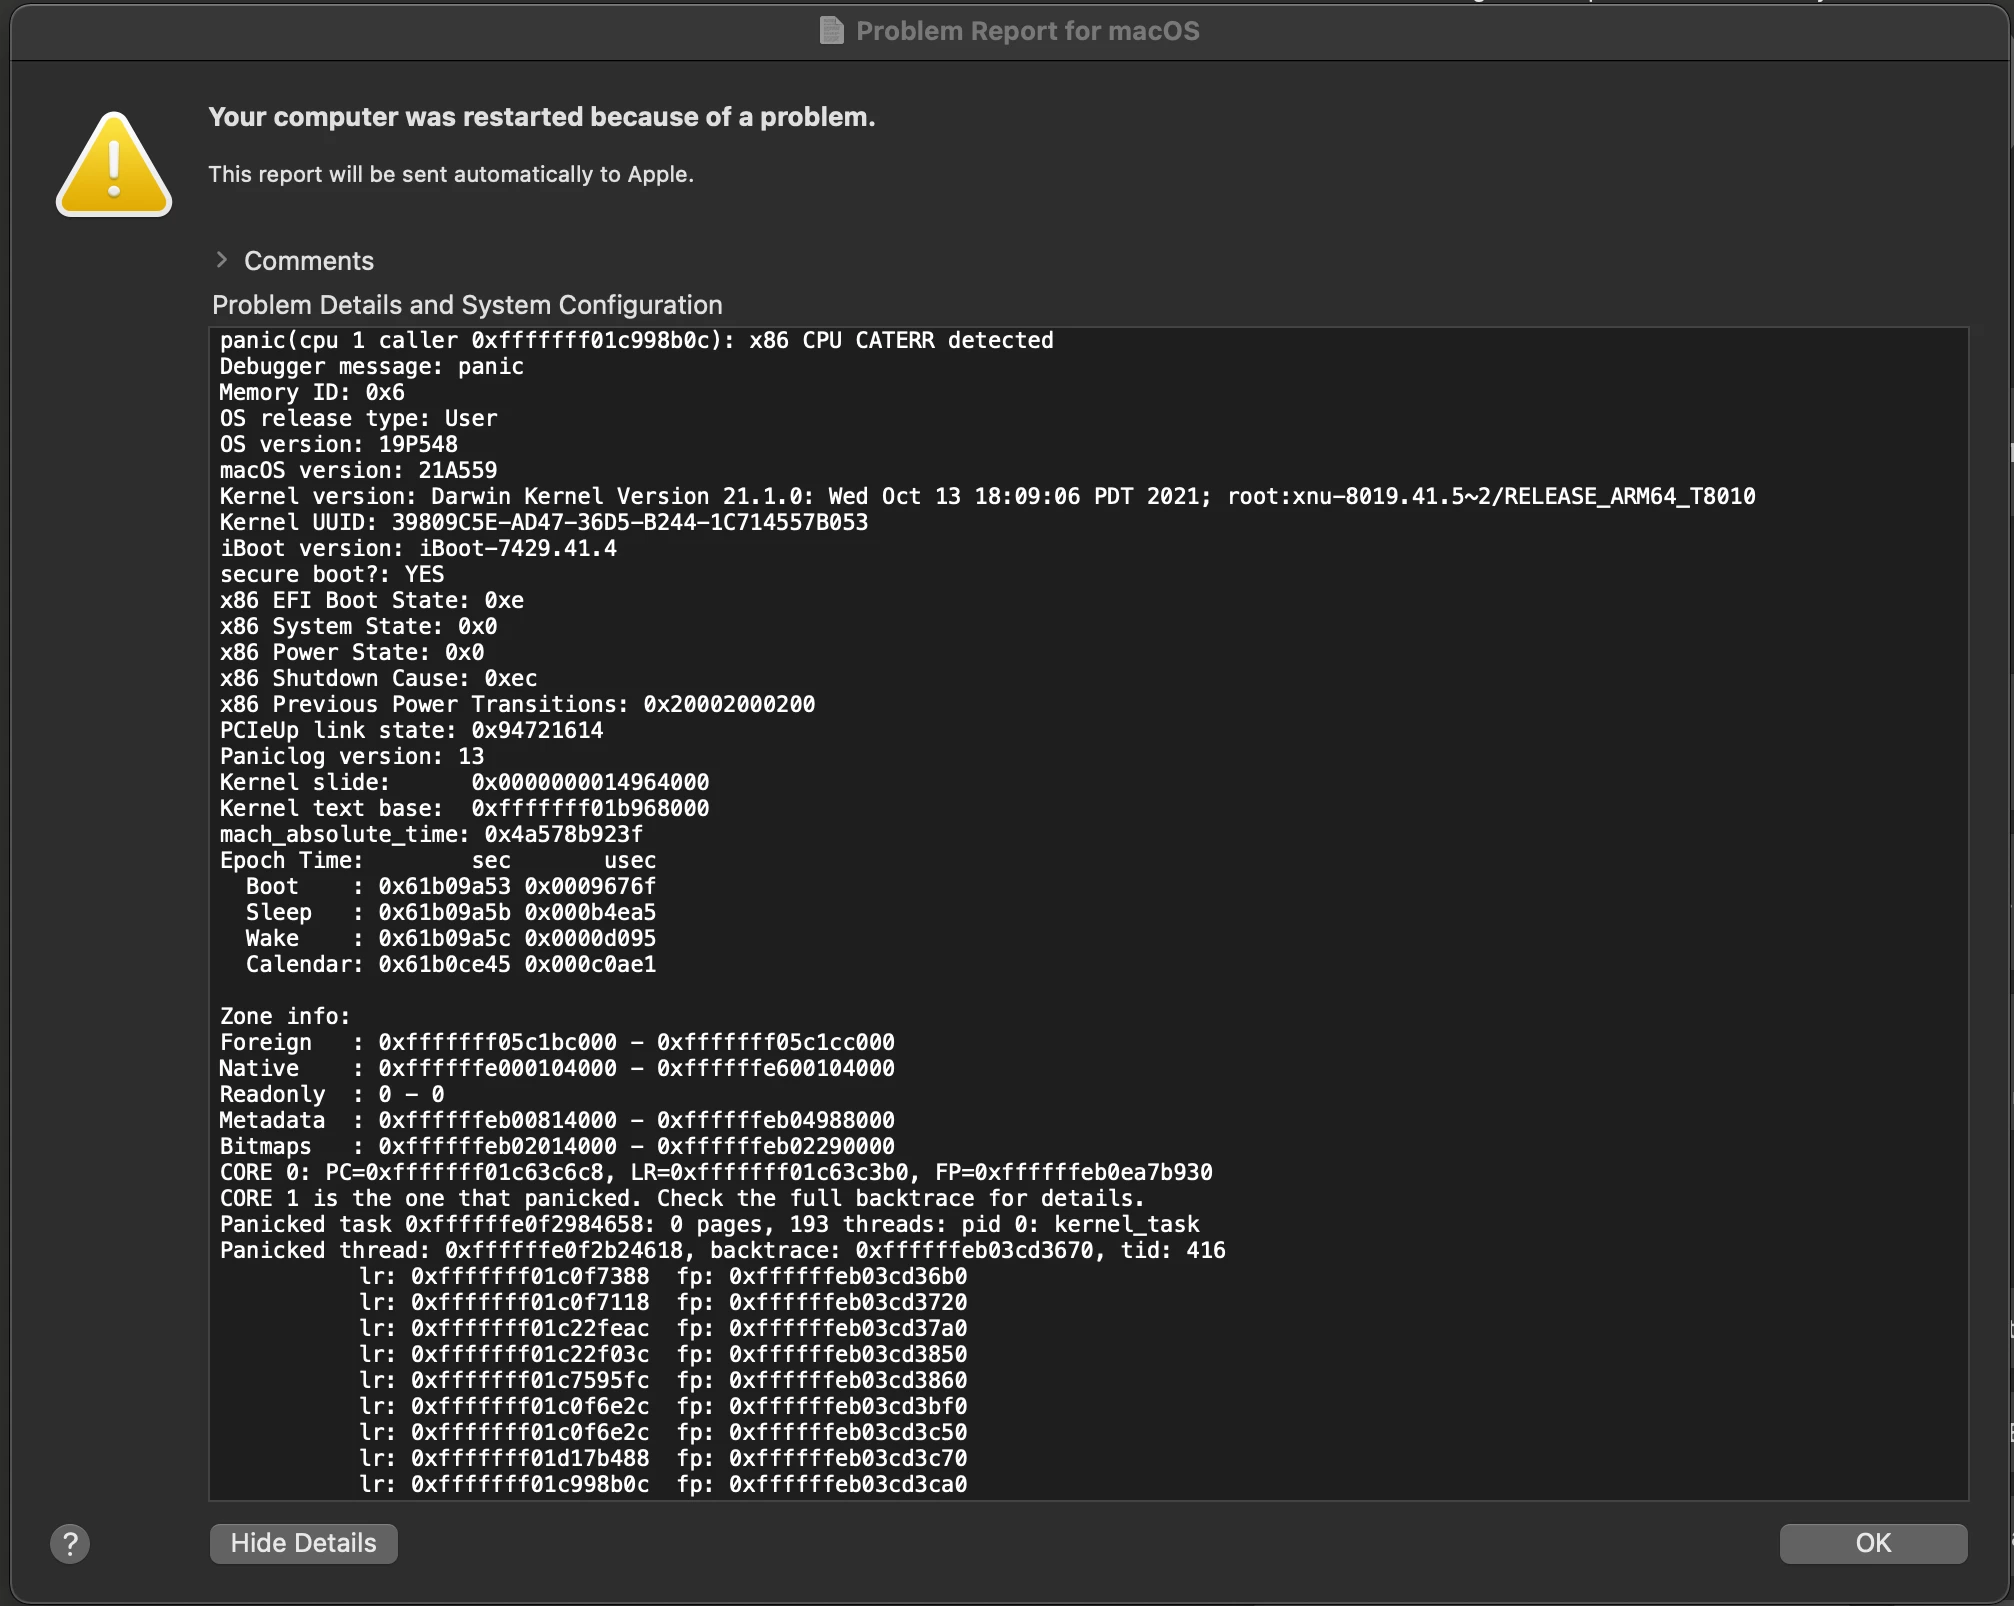This screenshot has width=2014, height=1606.
Task: Click the restarted because of a problem heading
Action: pyautogui.click(x=541, y=117)
